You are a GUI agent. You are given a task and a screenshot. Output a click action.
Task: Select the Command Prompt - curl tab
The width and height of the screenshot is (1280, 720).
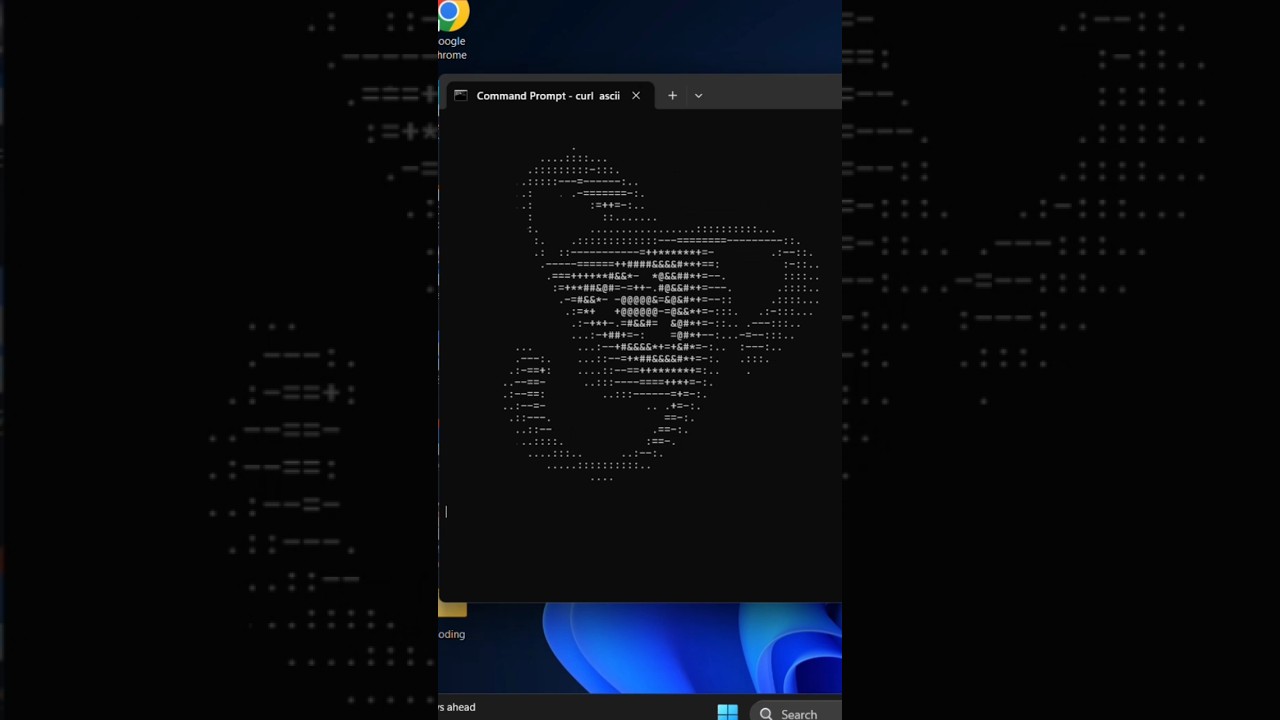pyautogui.click(x=548, y=96)
